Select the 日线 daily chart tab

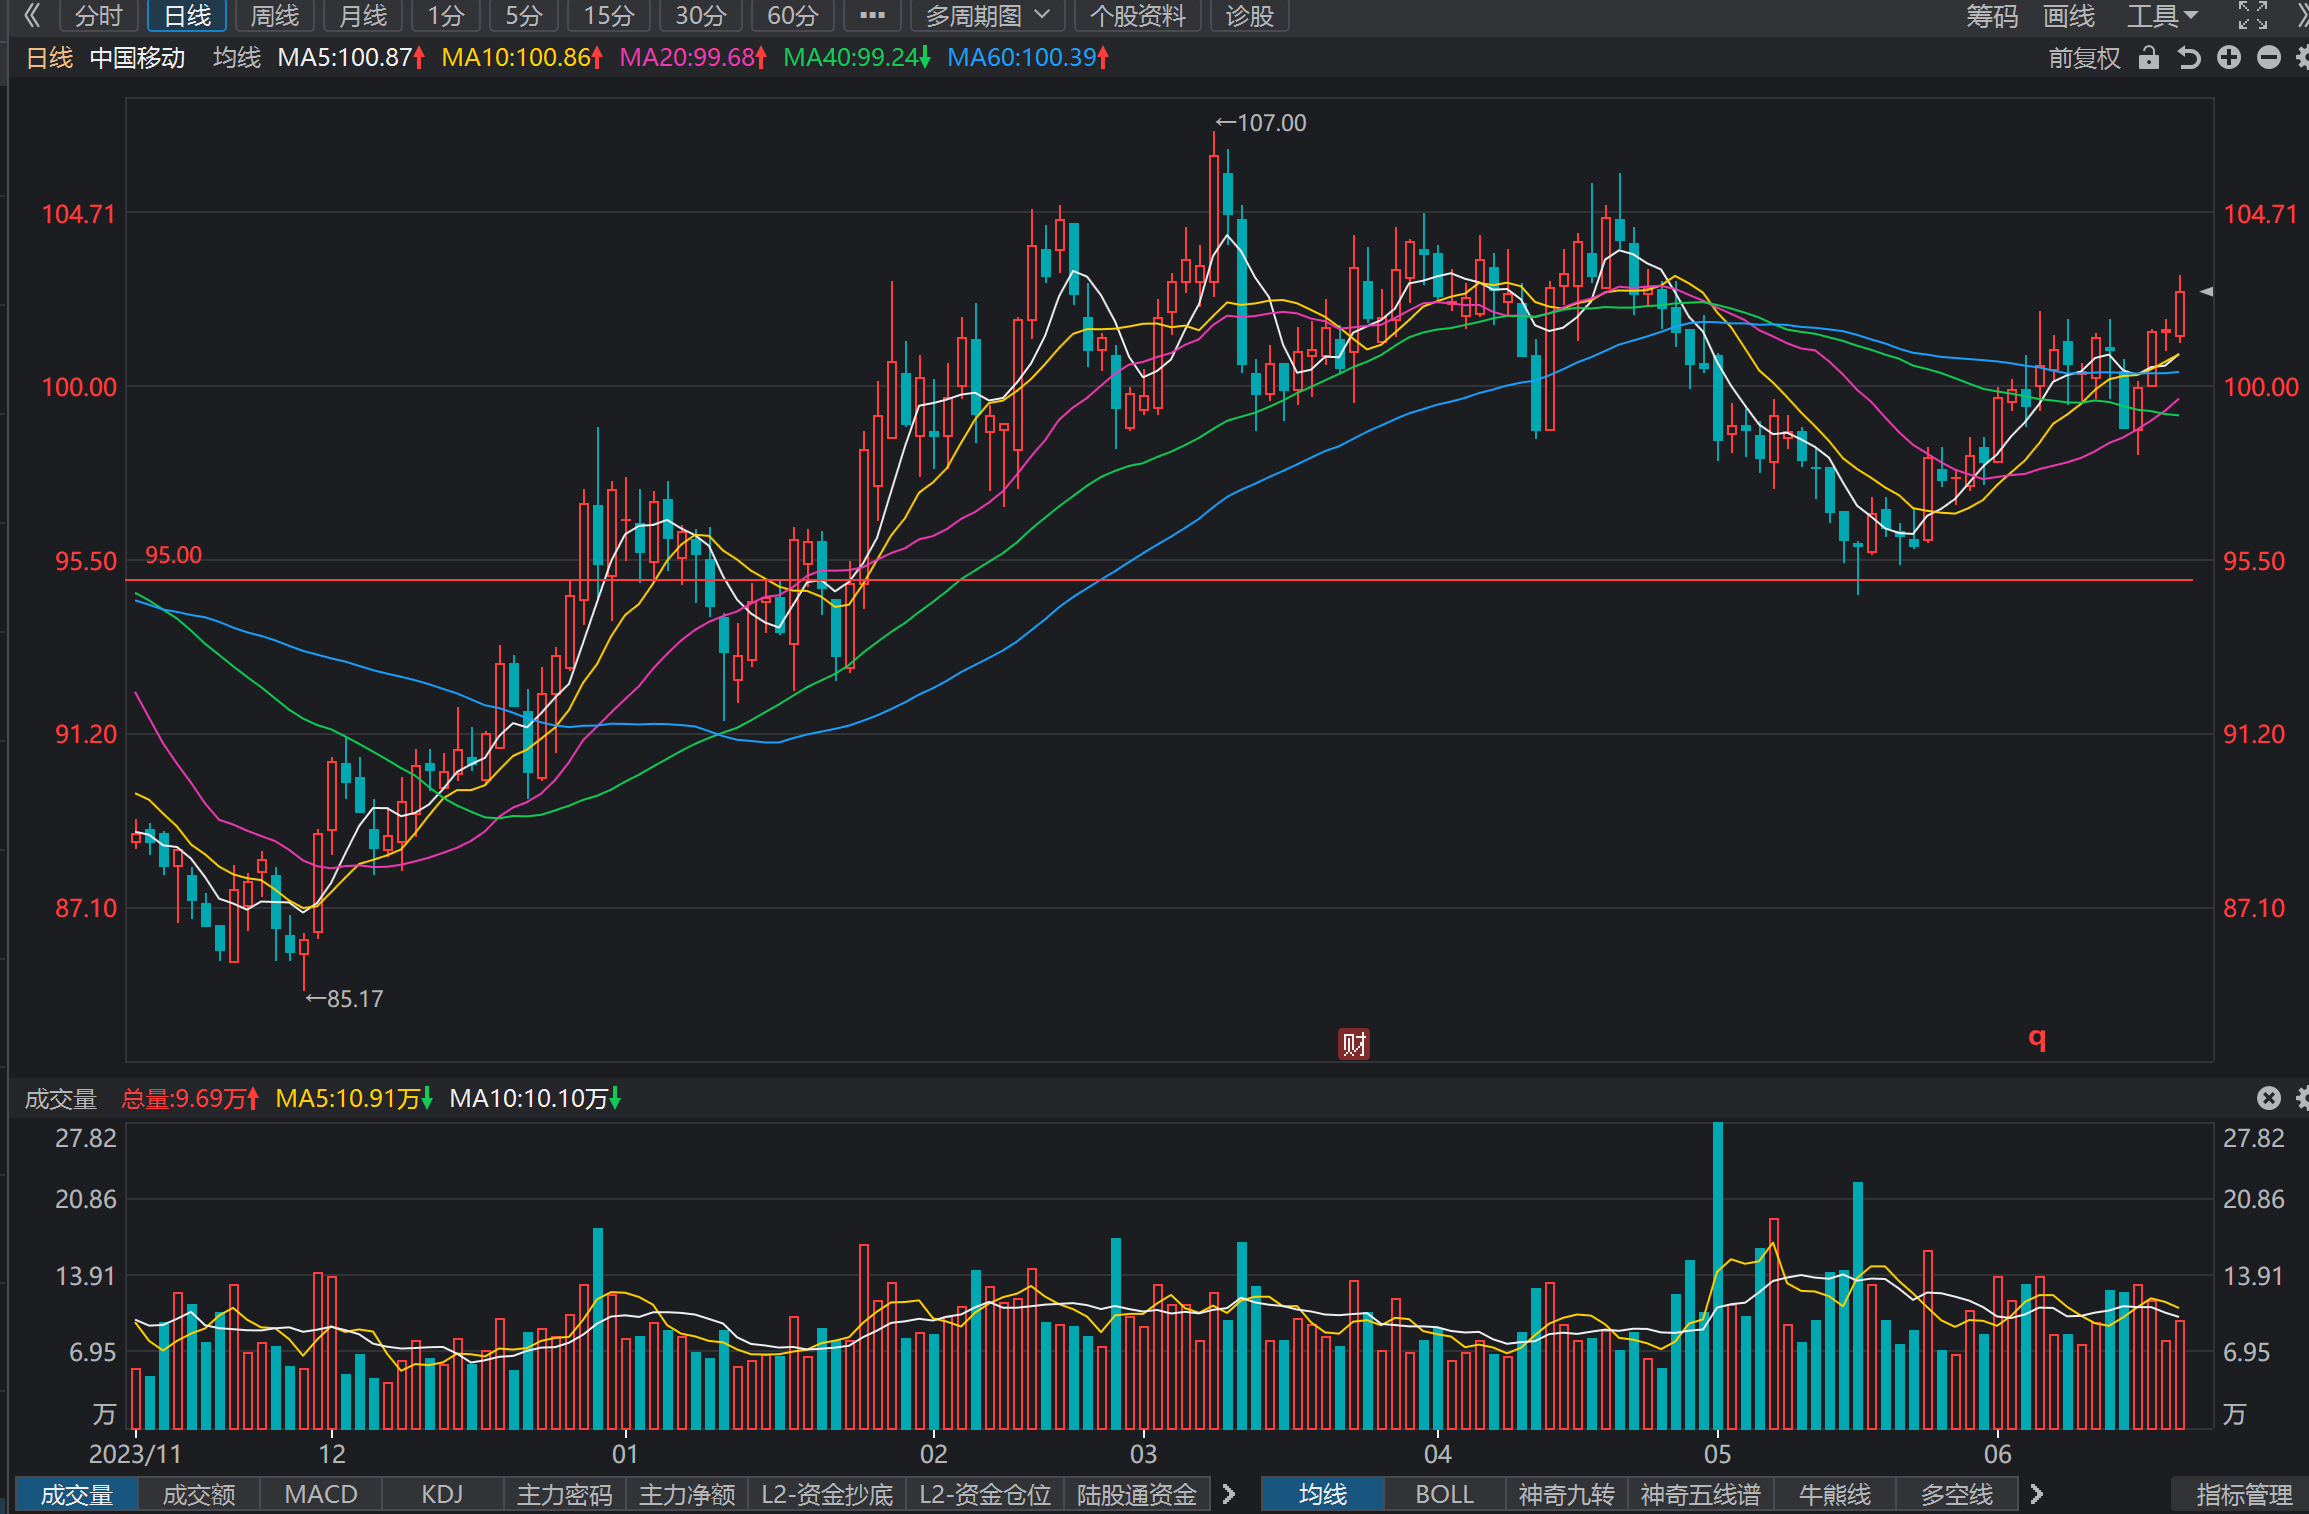pyautogui.click(x=187, y=16)
